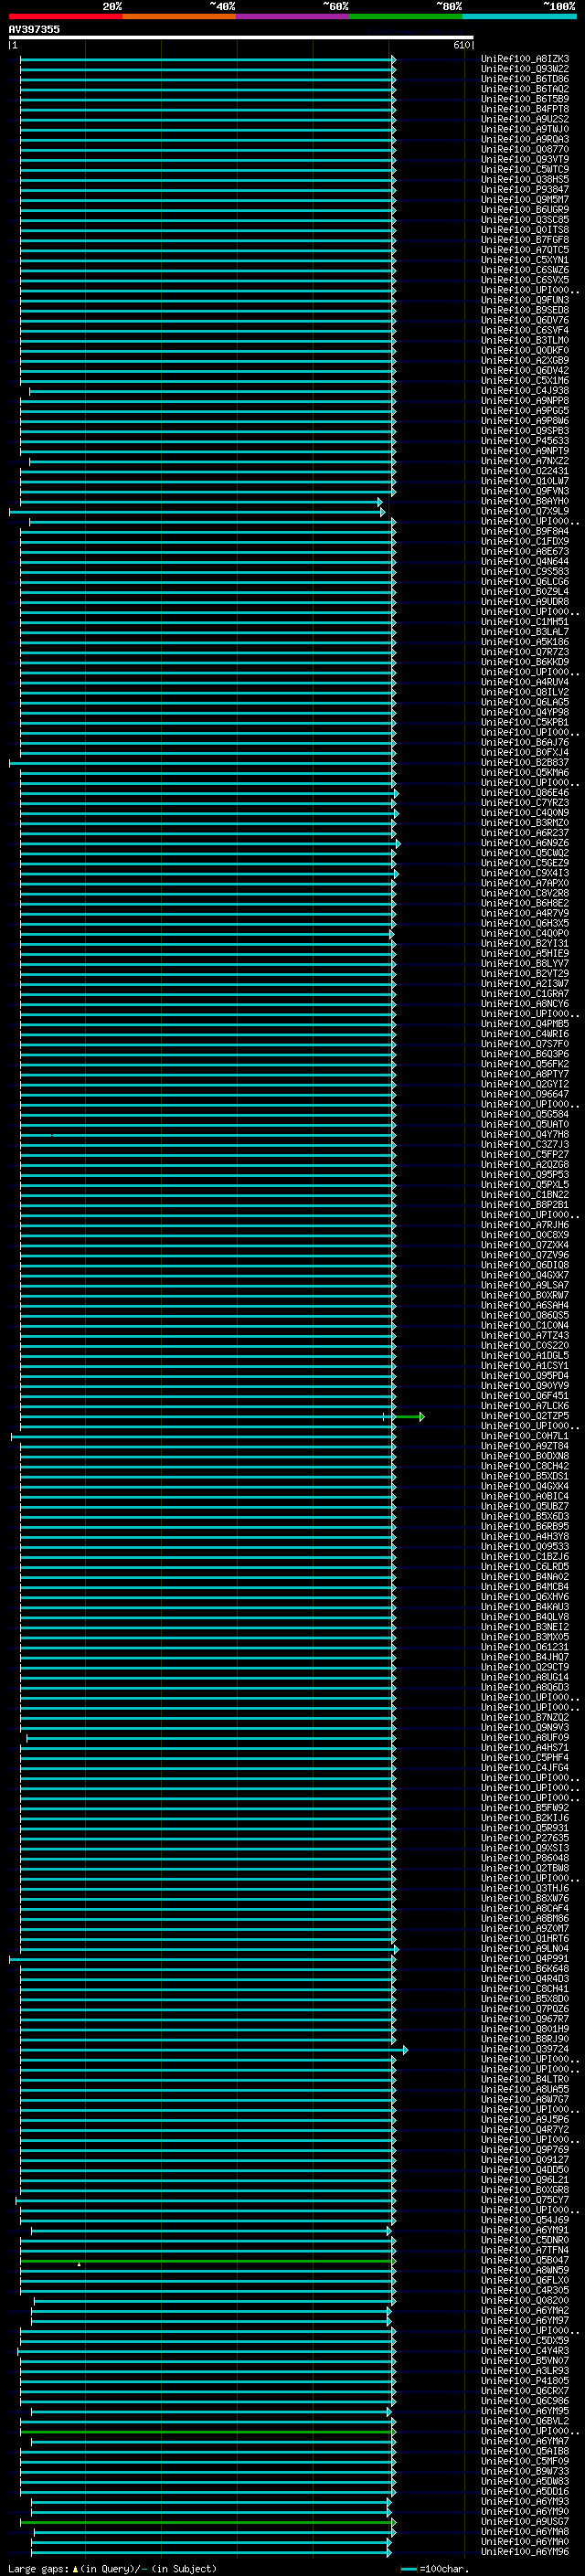
Task: Select hit label UniRef100_Q6DIQ8
Action: 524,1265
